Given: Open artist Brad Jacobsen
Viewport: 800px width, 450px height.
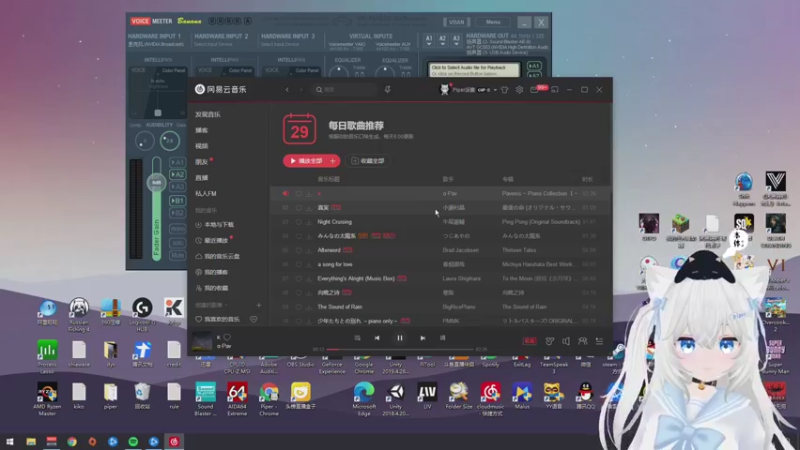Looking at the screenshot, I should point(460,250).
